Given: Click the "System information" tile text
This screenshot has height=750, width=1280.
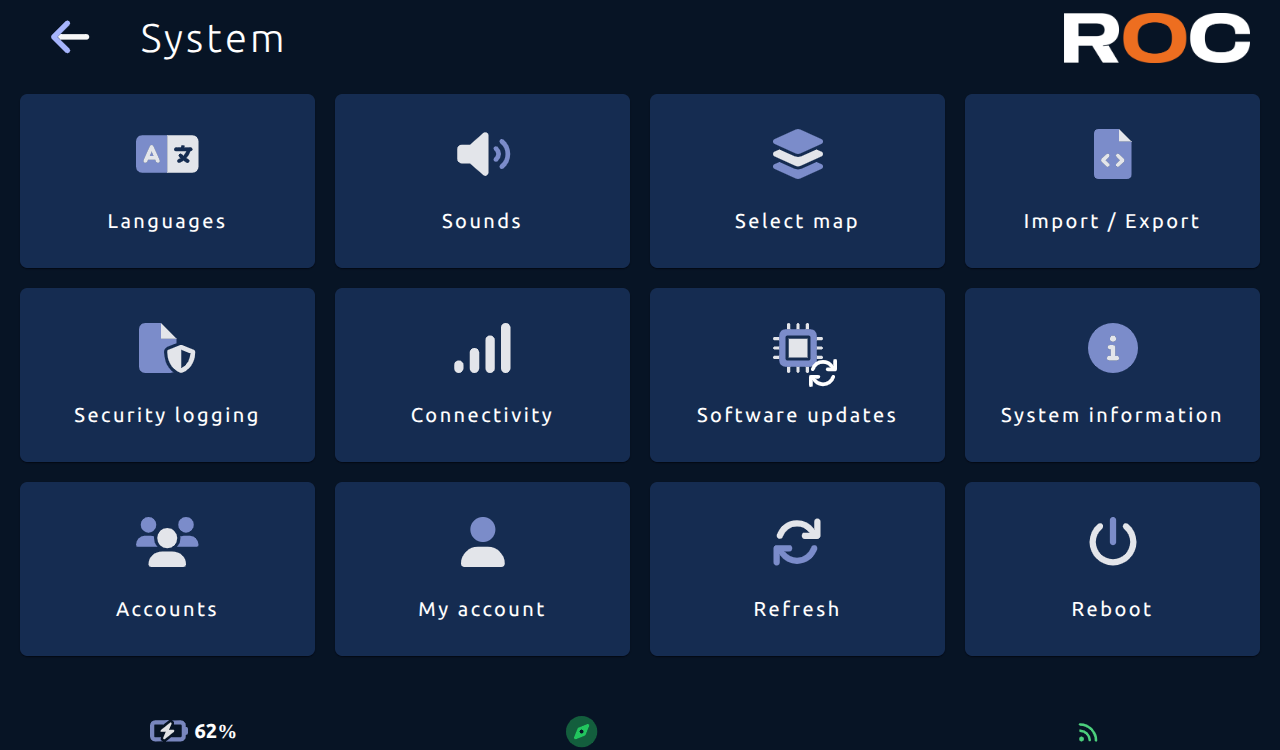Looking at the screenshot, I should [x=1112, y=415].
